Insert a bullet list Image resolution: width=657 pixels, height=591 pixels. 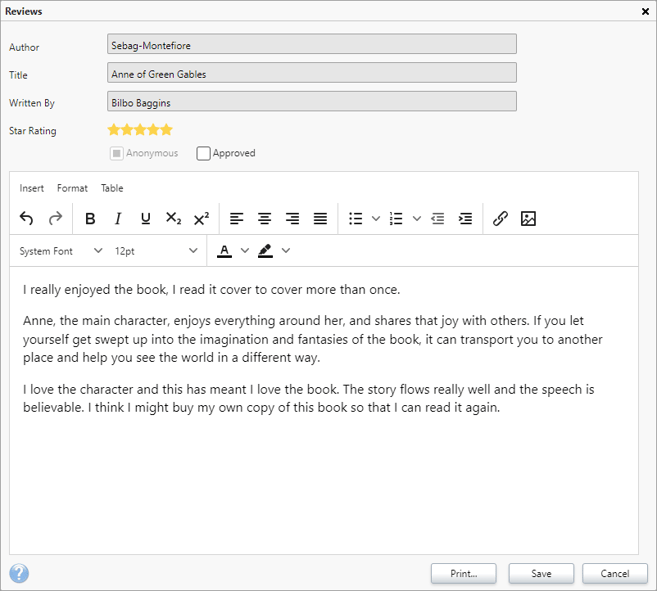356,218
